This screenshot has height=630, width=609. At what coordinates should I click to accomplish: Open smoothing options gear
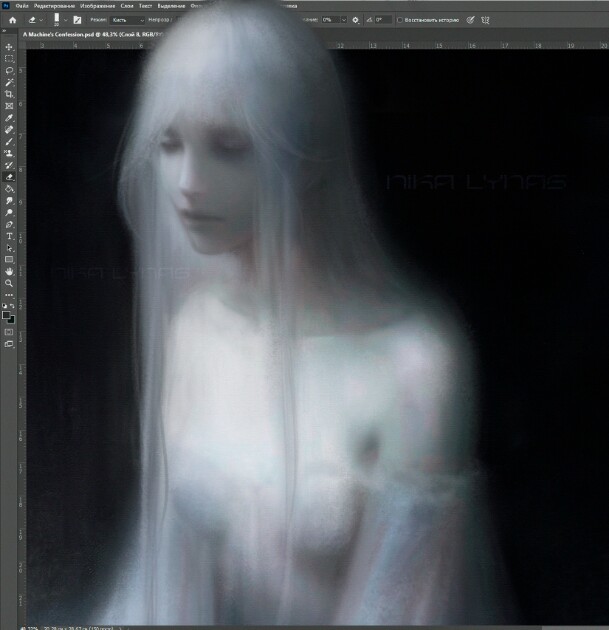point(356,20)
